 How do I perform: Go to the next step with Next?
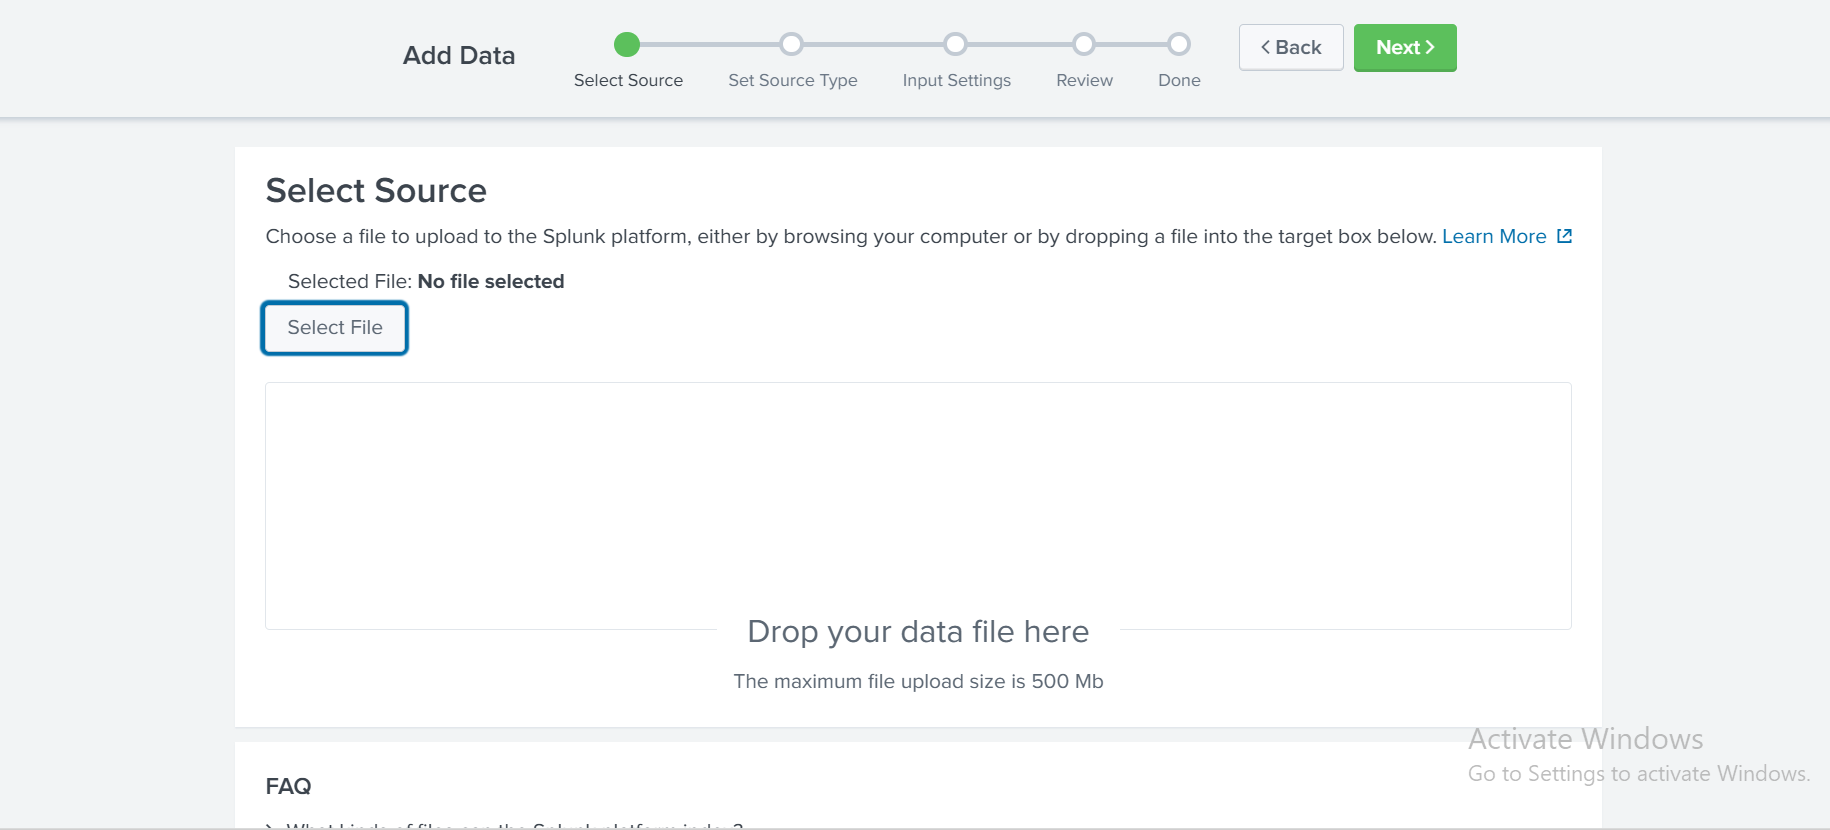1404,48
